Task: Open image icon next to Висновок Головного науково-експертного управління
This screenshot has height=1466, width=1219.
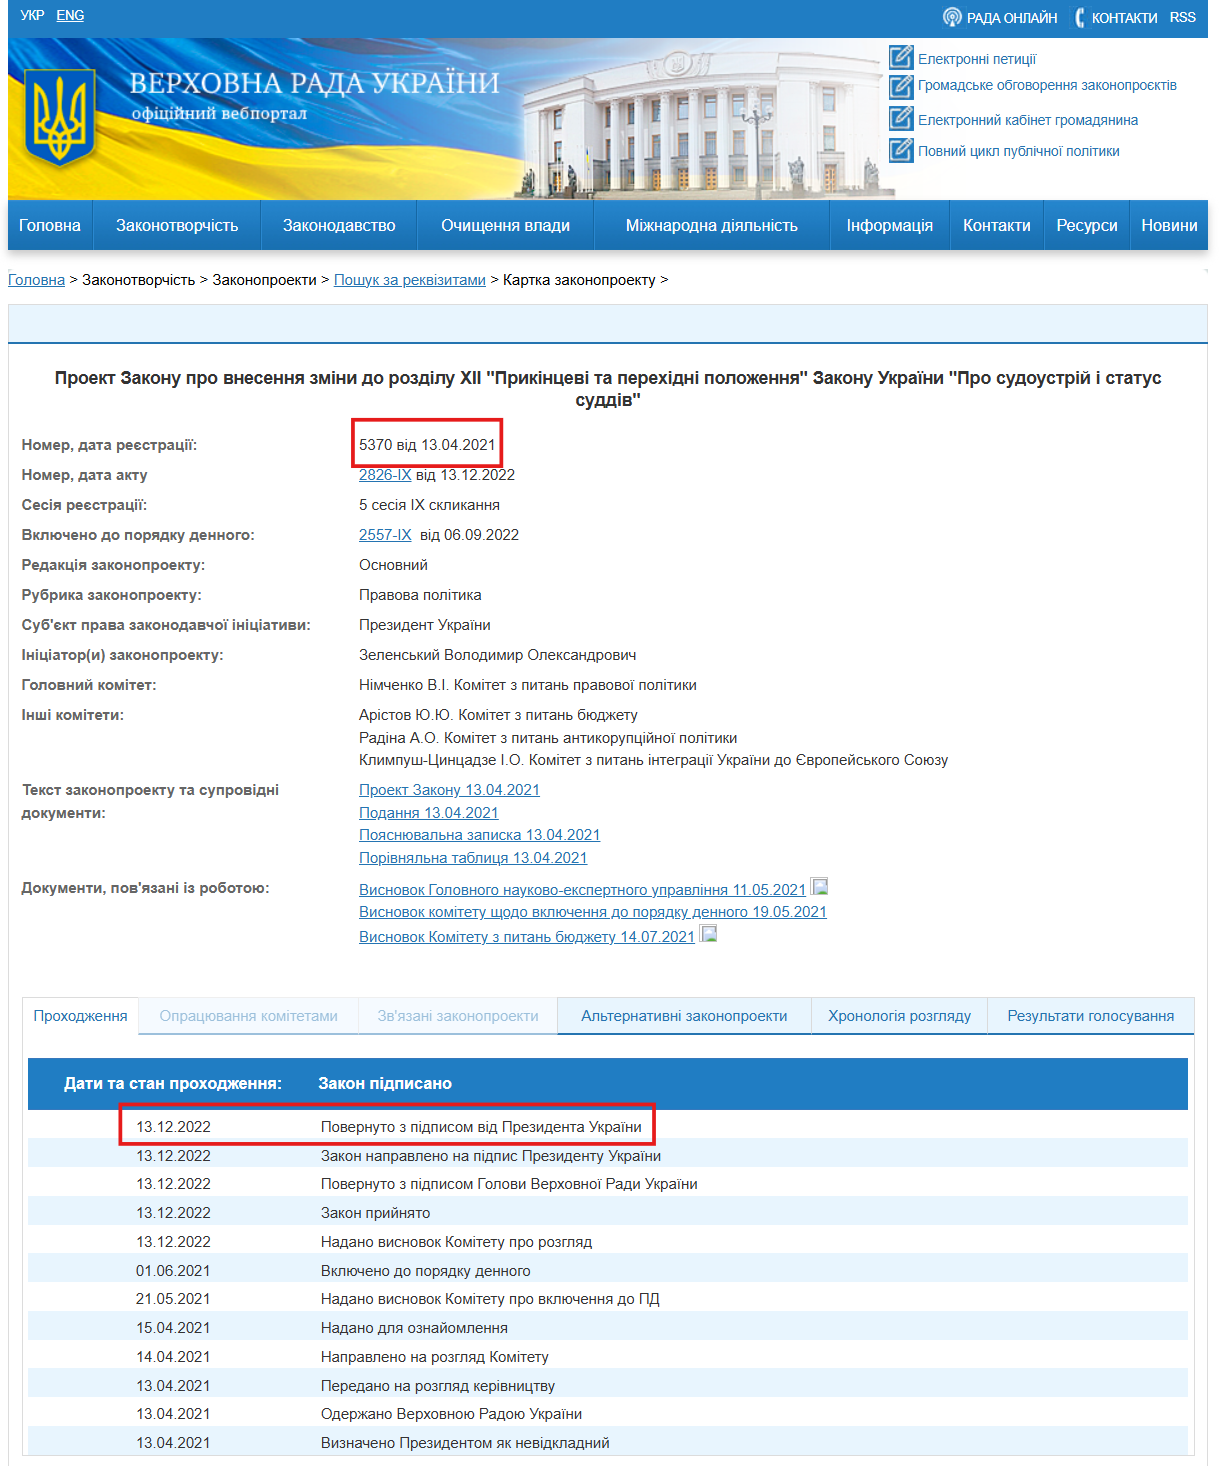Action: coord(819,887)
